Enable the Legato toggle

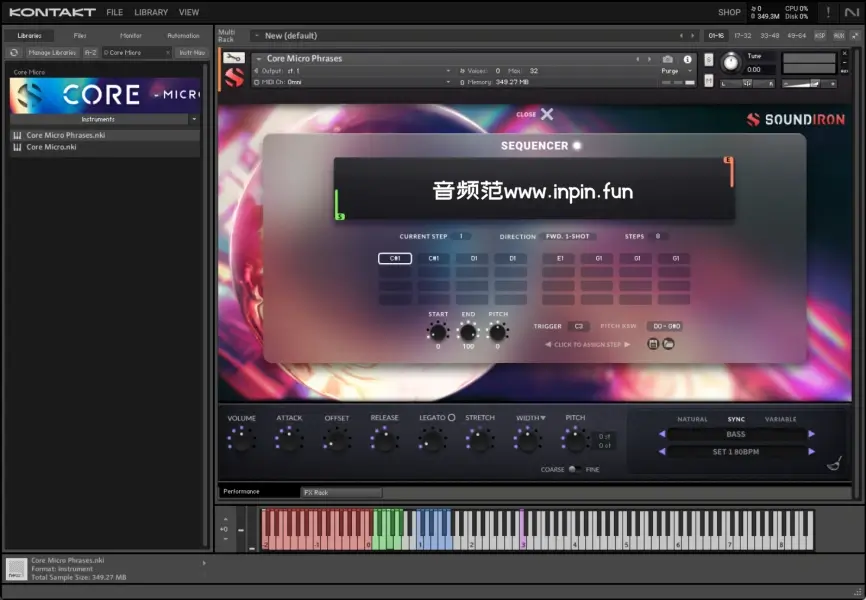point(451,418)
